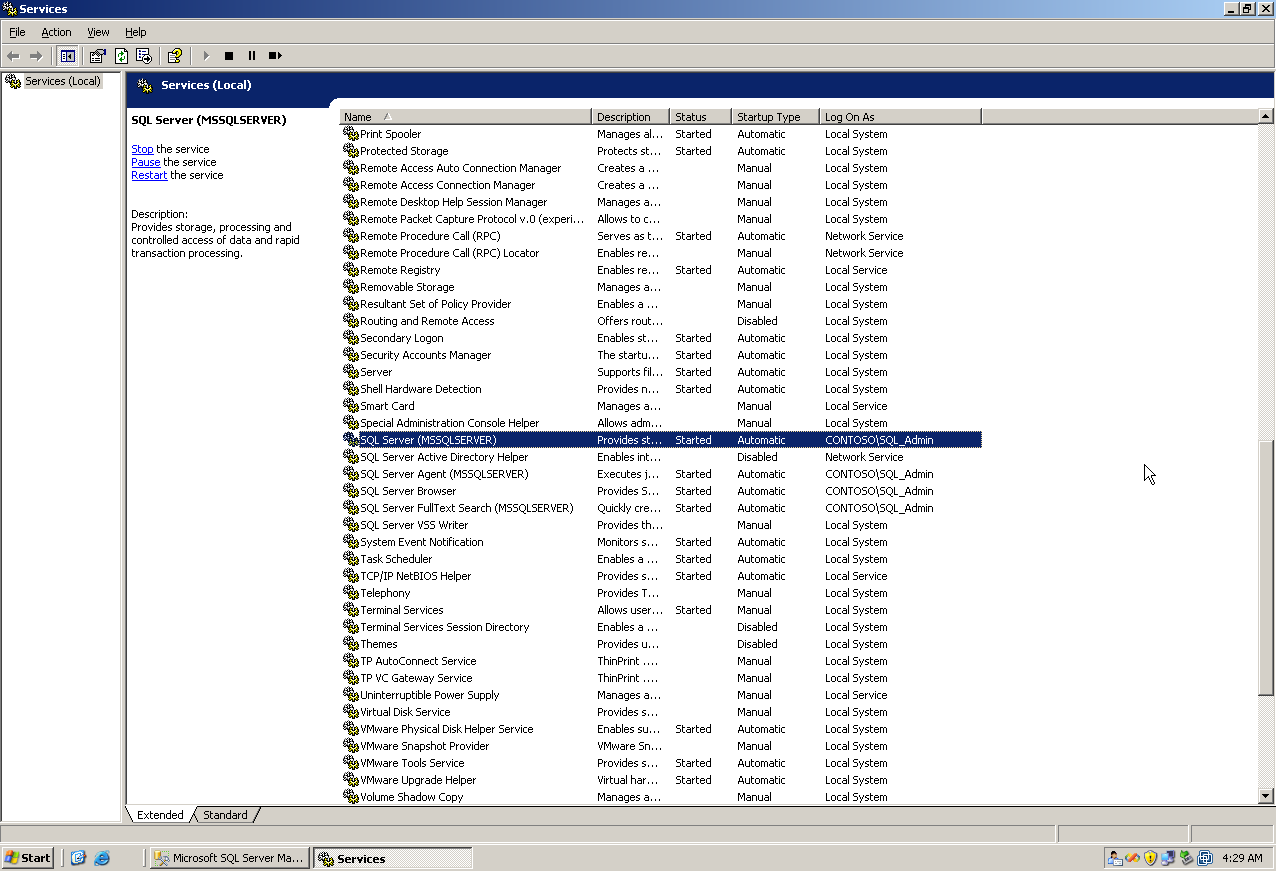Click gear icon beside Telephony service
Viewport: 1276px width, 871px height.
350,593
